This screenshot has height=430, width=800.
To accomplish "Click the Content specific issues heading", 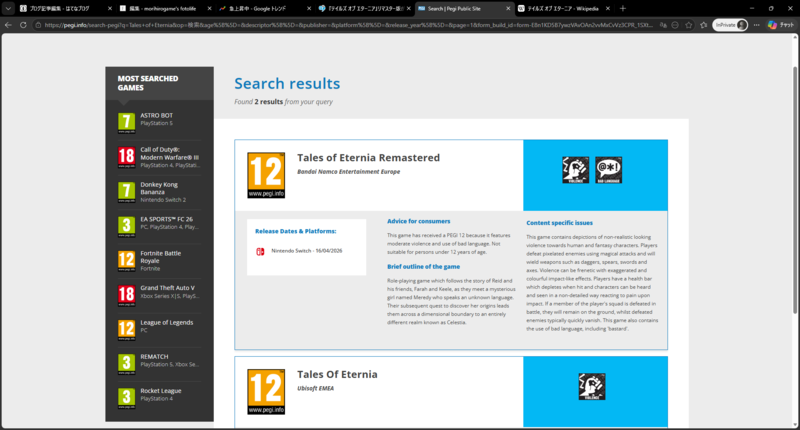I will tap(559, 223).
